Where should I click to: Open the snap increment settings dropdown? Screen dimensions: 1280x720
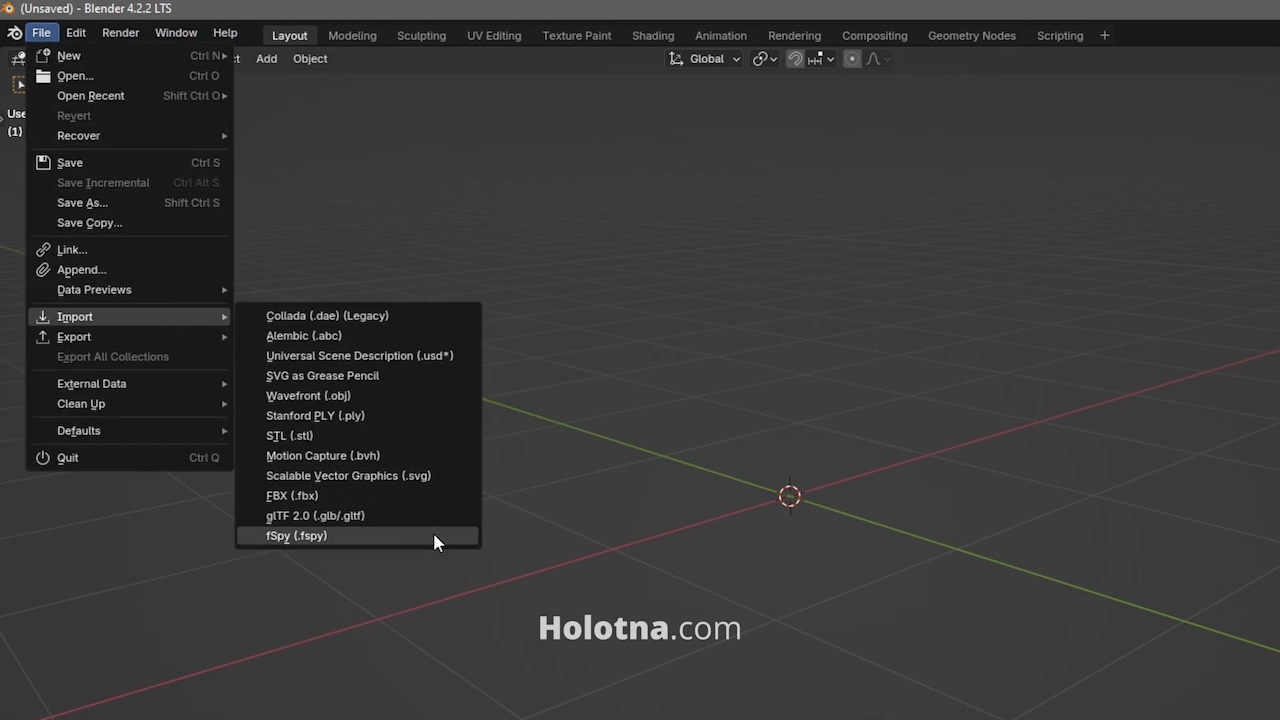[821, 59]
